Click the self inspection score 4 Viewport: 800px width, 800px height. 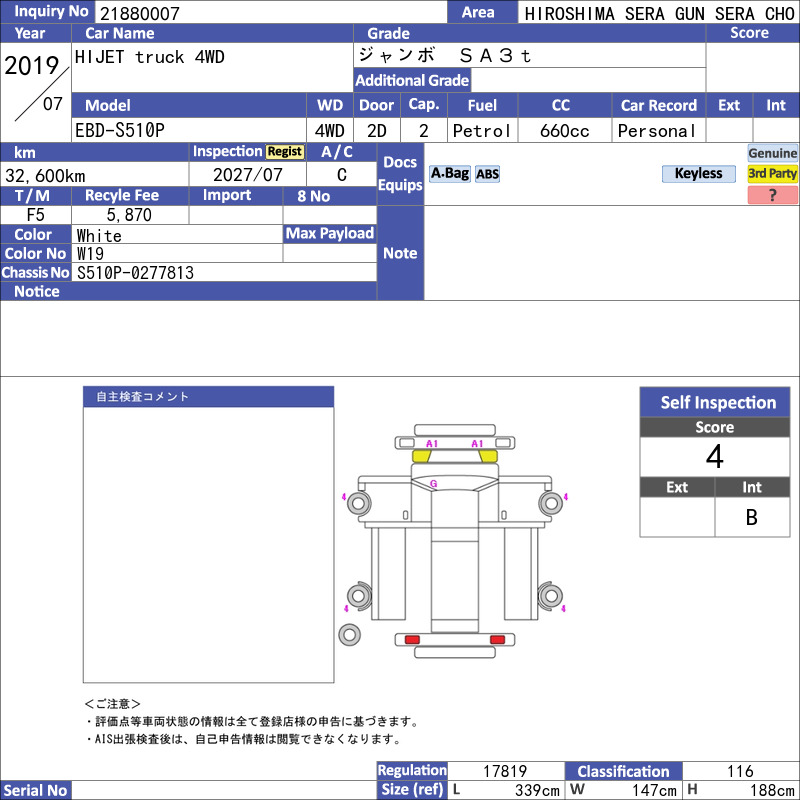715,456
